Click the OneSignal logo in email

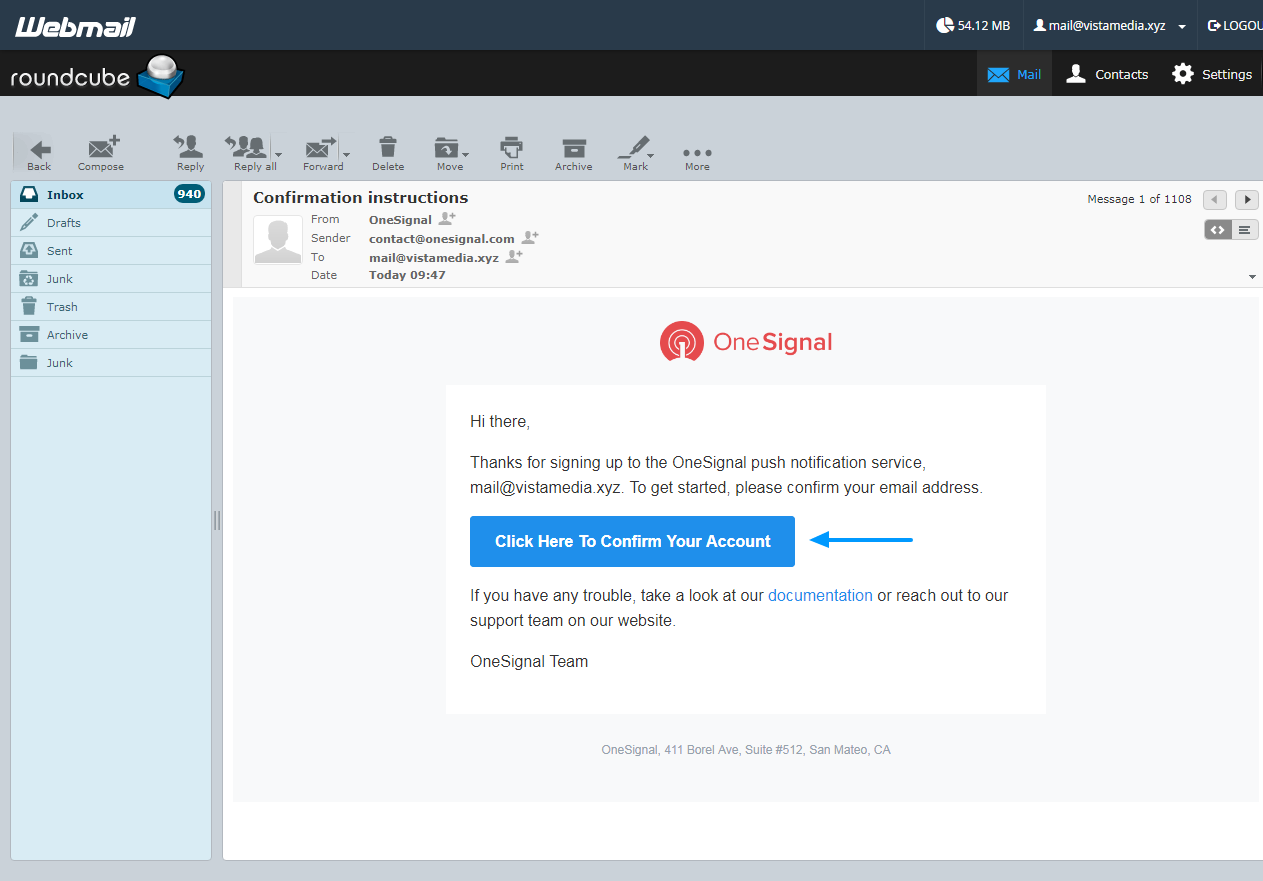(746, 342)
